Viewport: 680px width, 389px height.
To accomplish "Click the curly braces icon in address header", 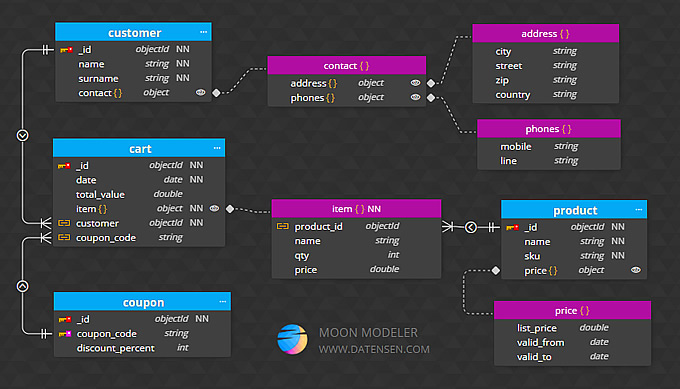I will [564, 34].
